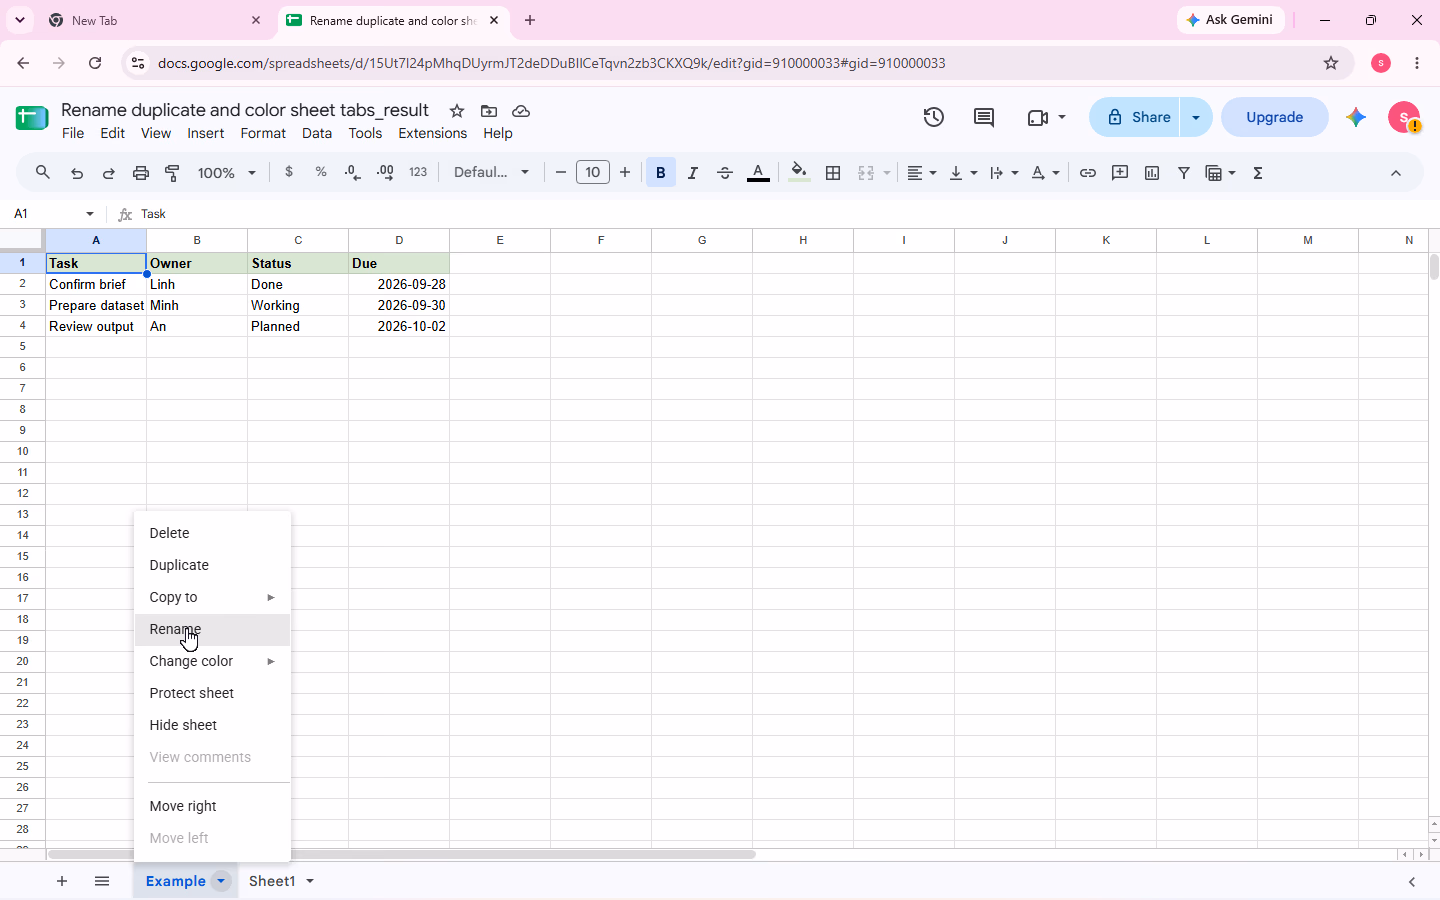Insert a chart
The width and height of the screenshot is (1440, 900).
[x=1152, y=173]
